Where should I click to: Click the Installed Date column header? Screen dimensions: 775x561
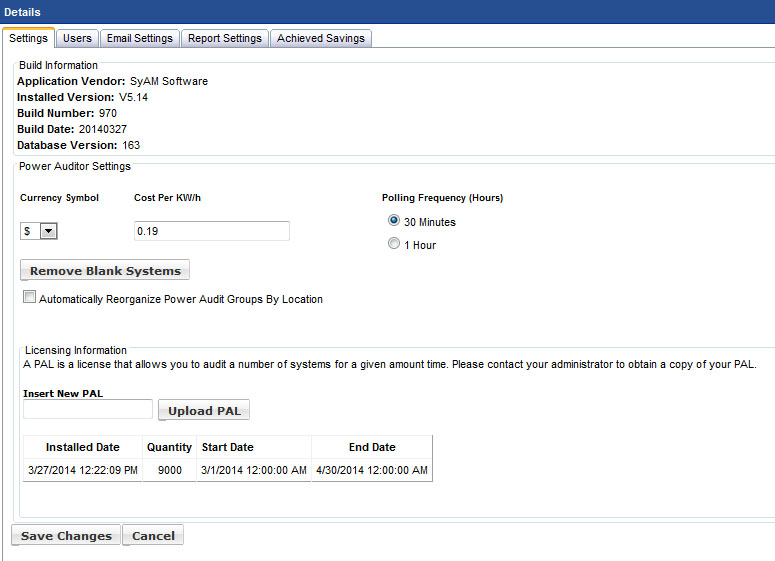click(x=82, y=447)
